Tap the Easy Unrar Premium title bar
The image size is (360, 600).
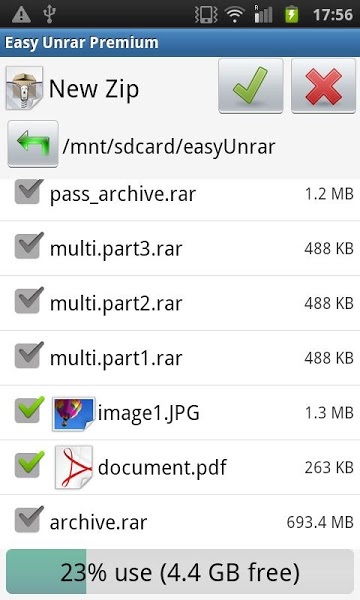tap(180, 42)
